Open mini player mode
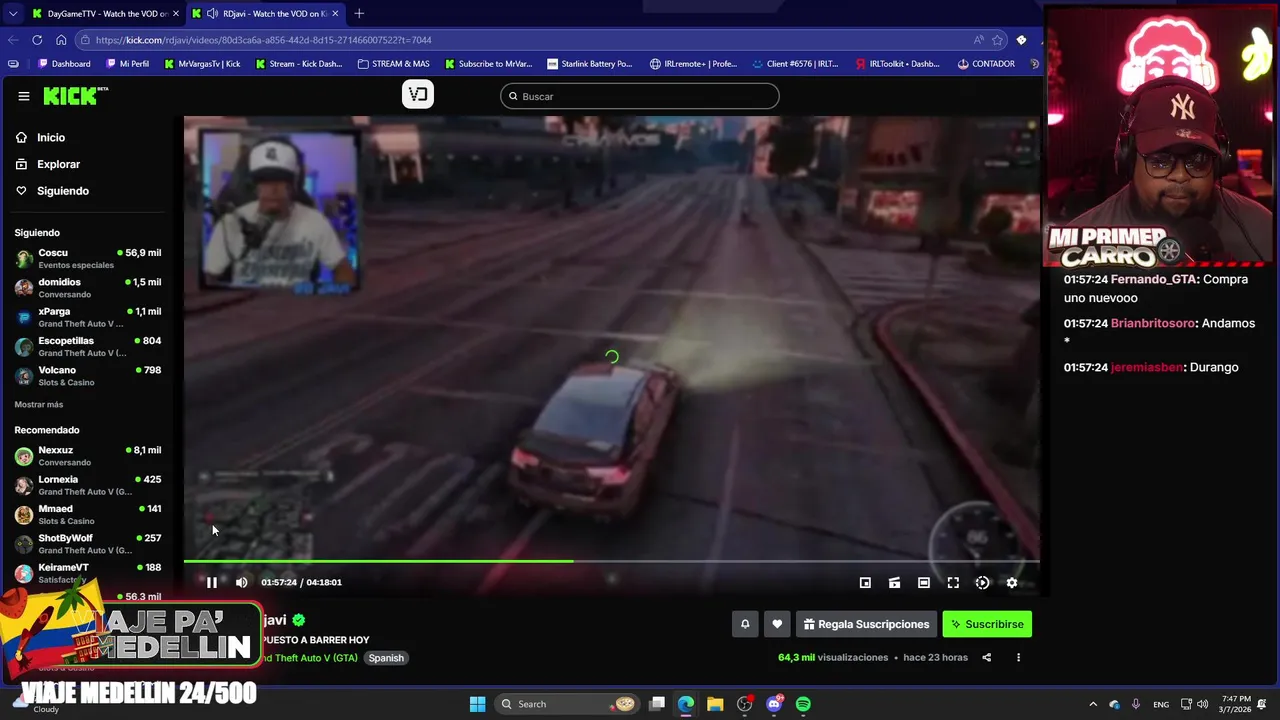This screenshot has height=720, width=1280. [x=865, y=582]
